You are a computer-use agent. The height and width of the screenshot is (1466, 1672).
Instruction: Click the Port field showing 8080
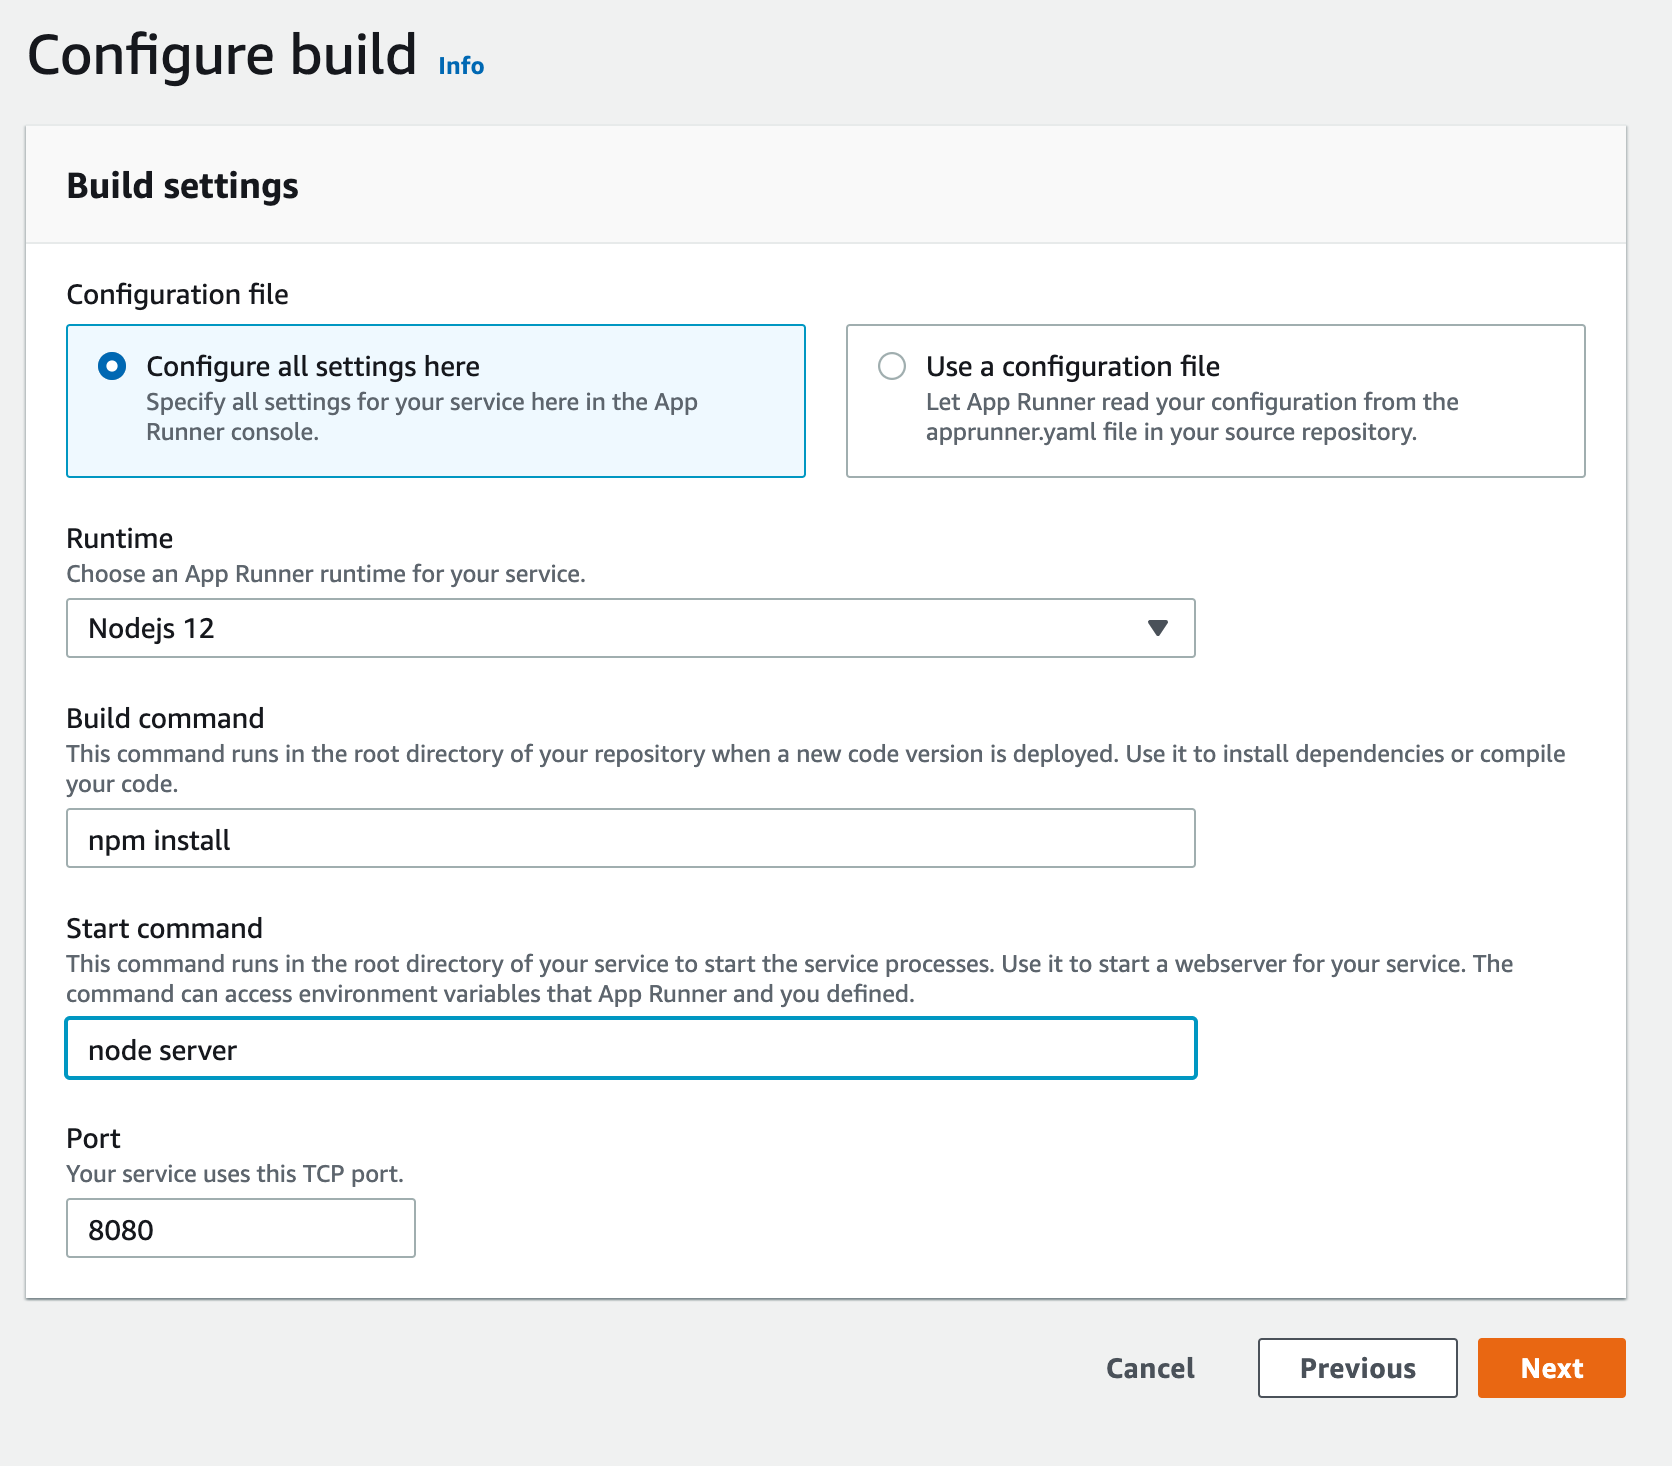click(x=240, y=1229)
